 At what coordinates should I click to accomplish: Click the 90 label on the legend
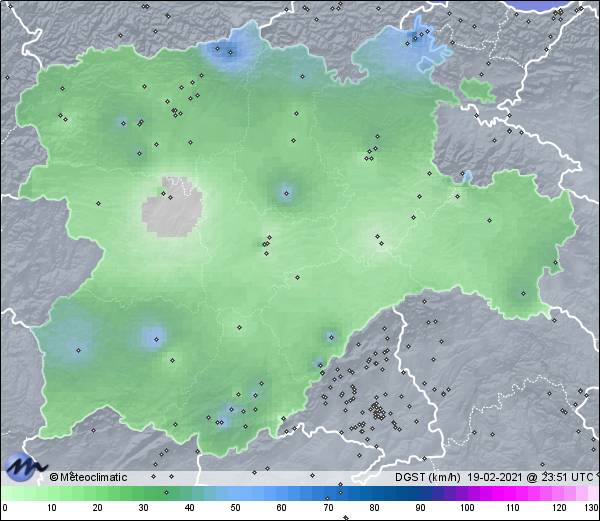pyautogui.click(x=420, y=508)
